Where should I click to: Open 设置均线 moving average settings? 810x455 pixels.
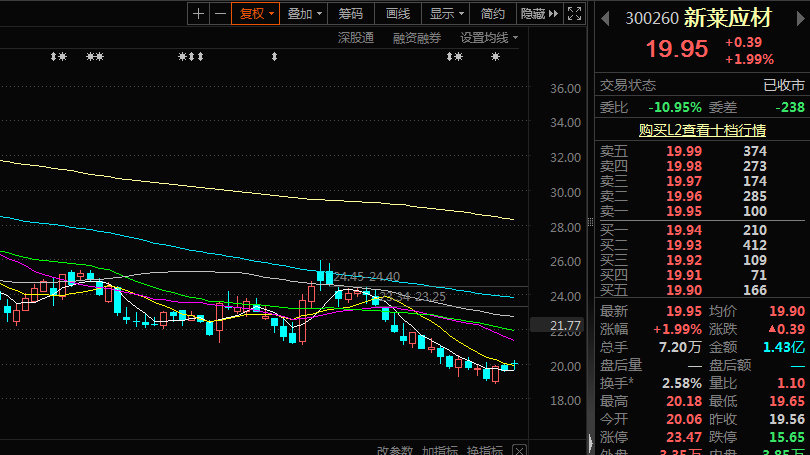[489, 38]
